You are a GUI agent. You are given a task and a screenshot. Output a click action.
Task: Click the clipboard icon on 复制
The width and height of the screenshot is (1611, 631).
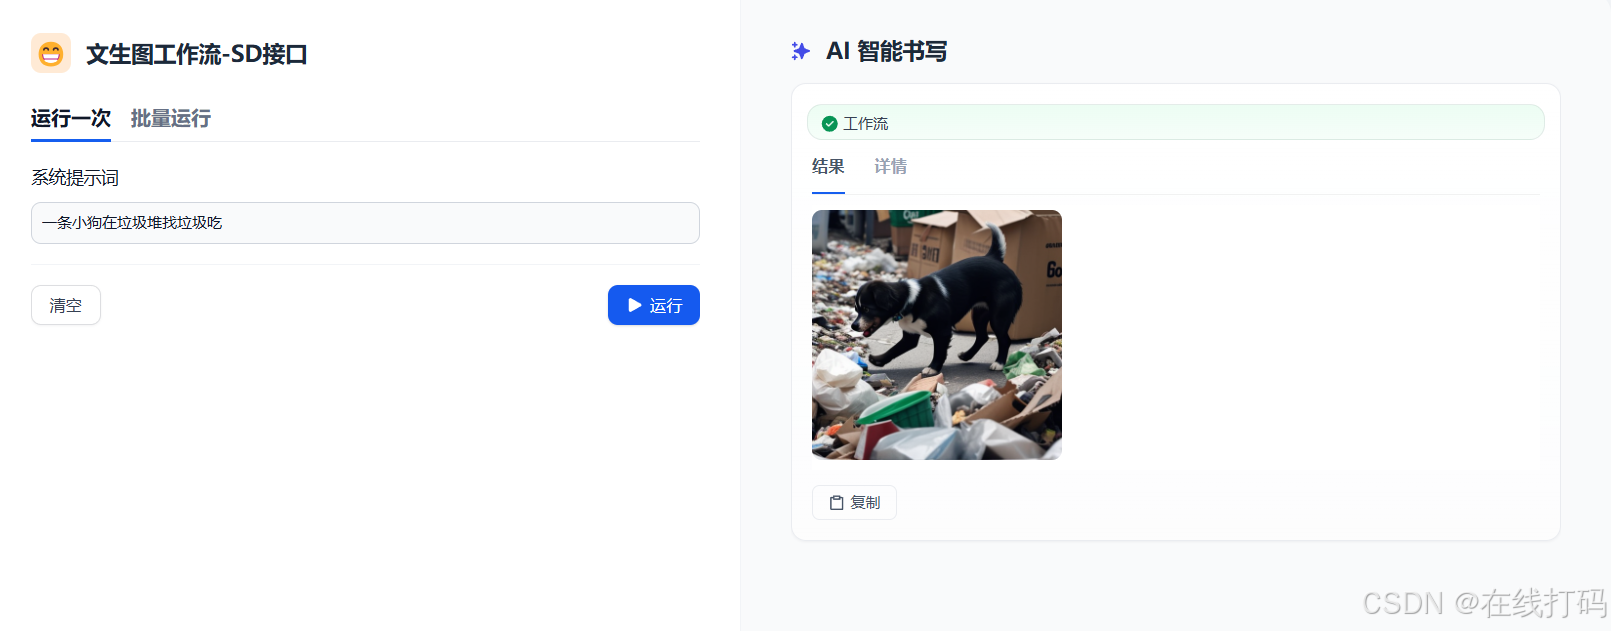[x=837, y=503]
